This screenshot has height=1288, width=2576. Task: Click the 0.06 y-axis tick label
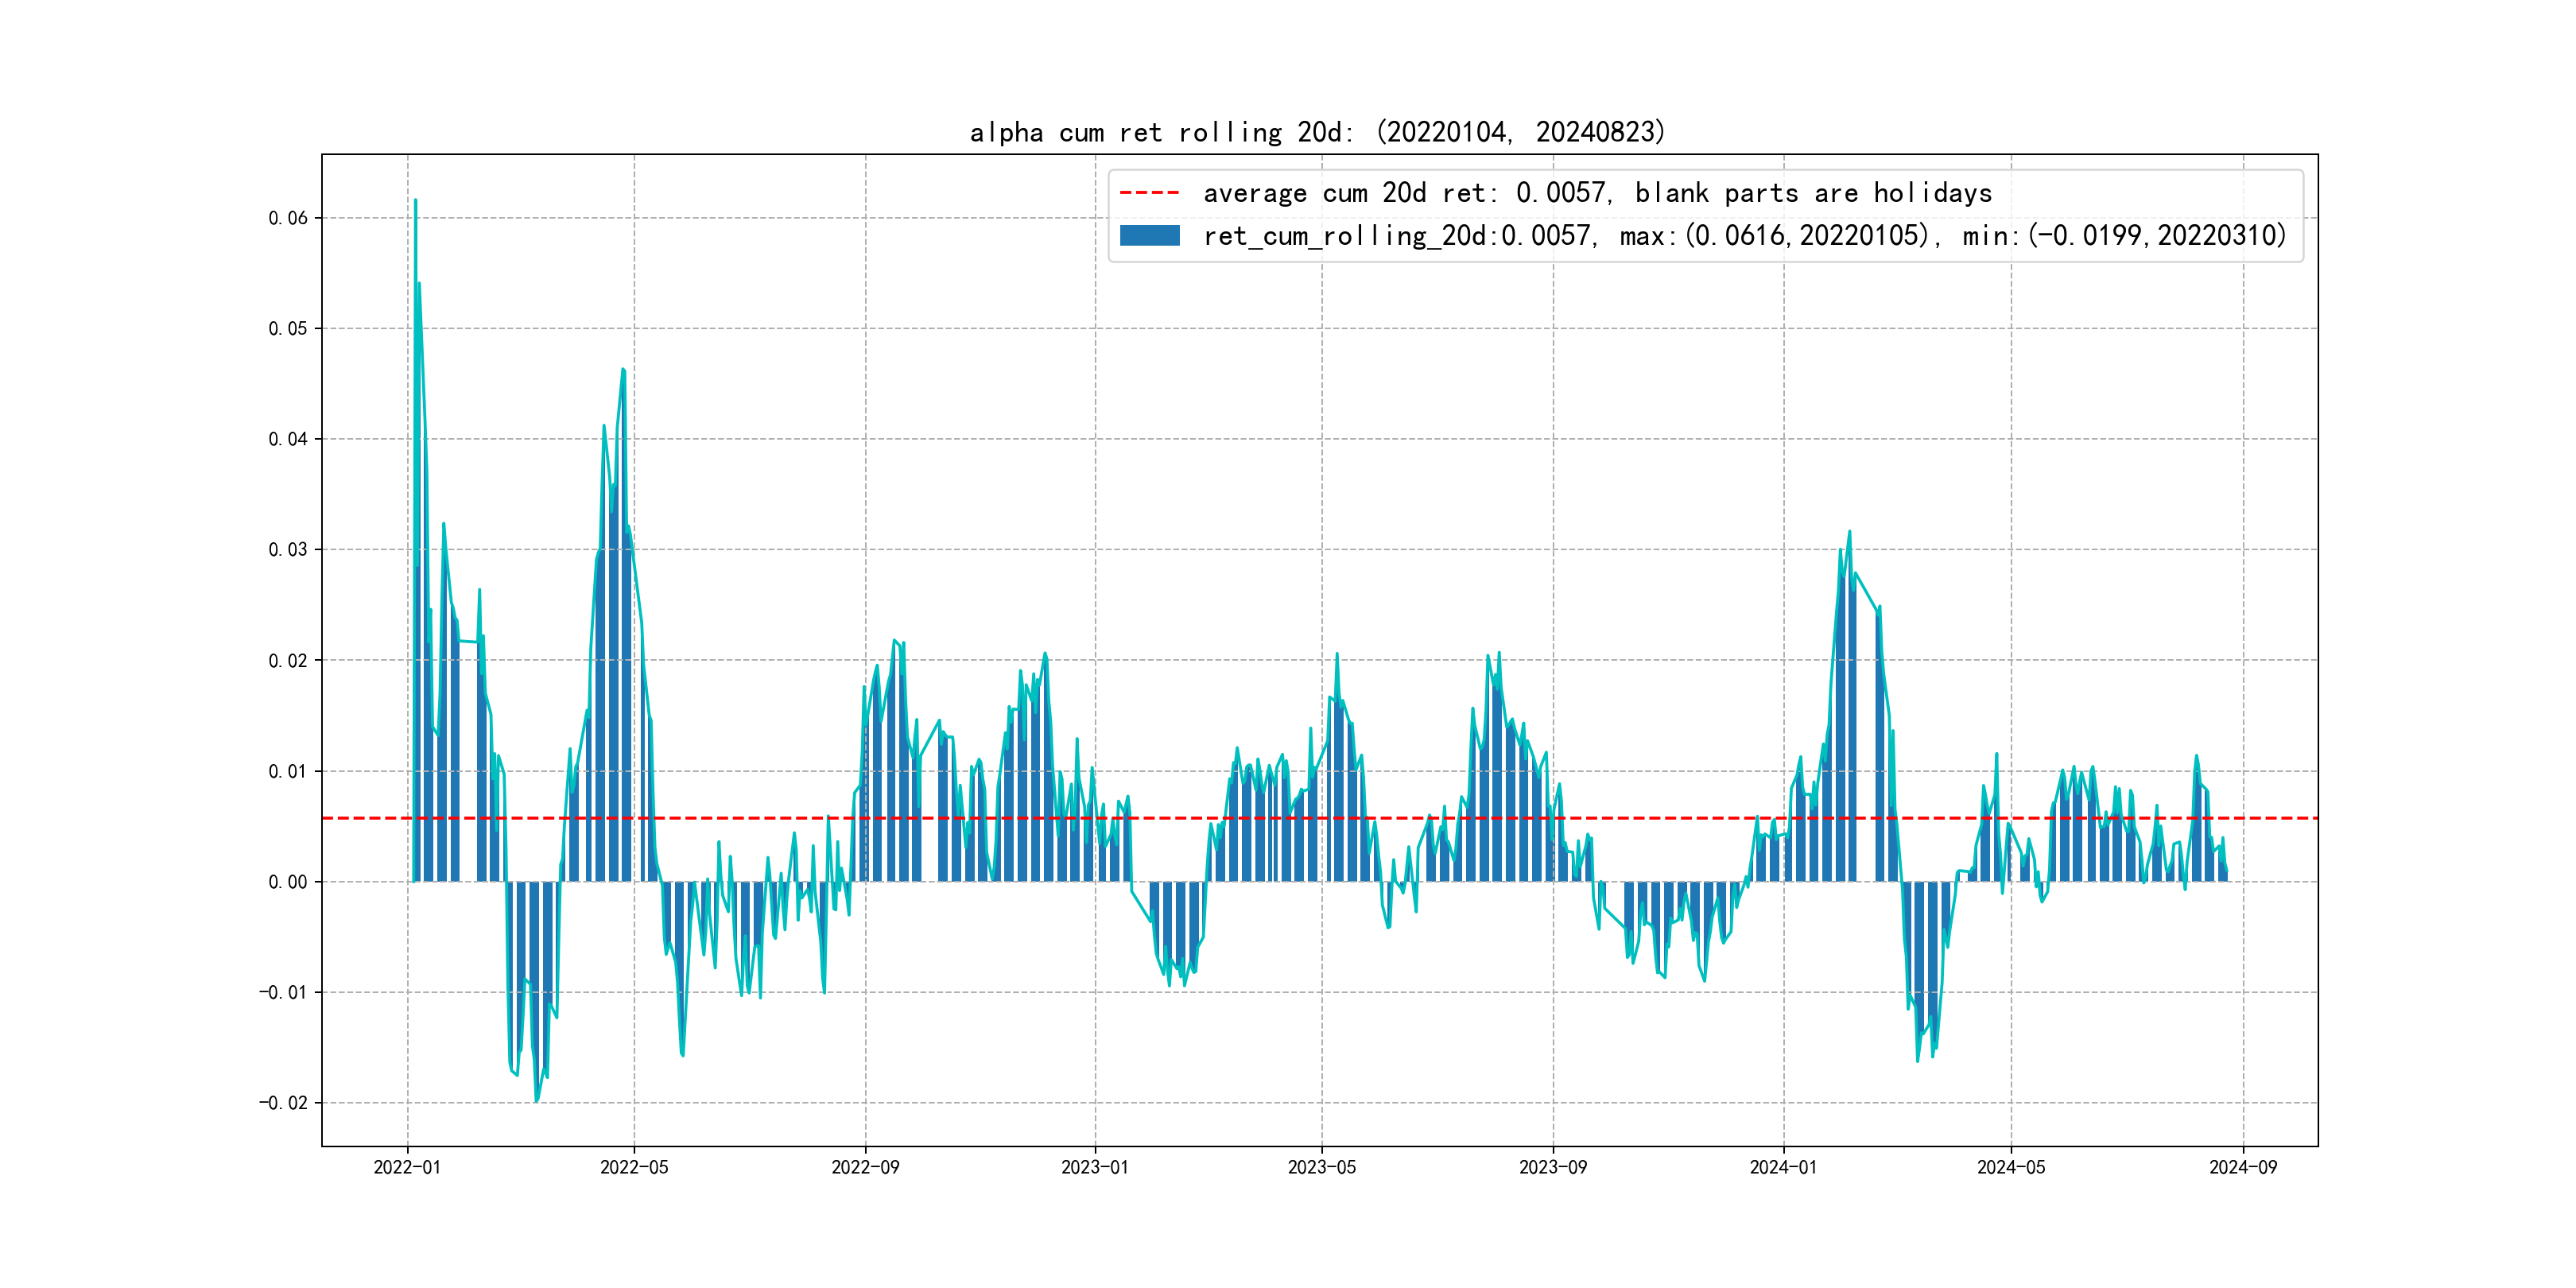click(x=288, y=218)
